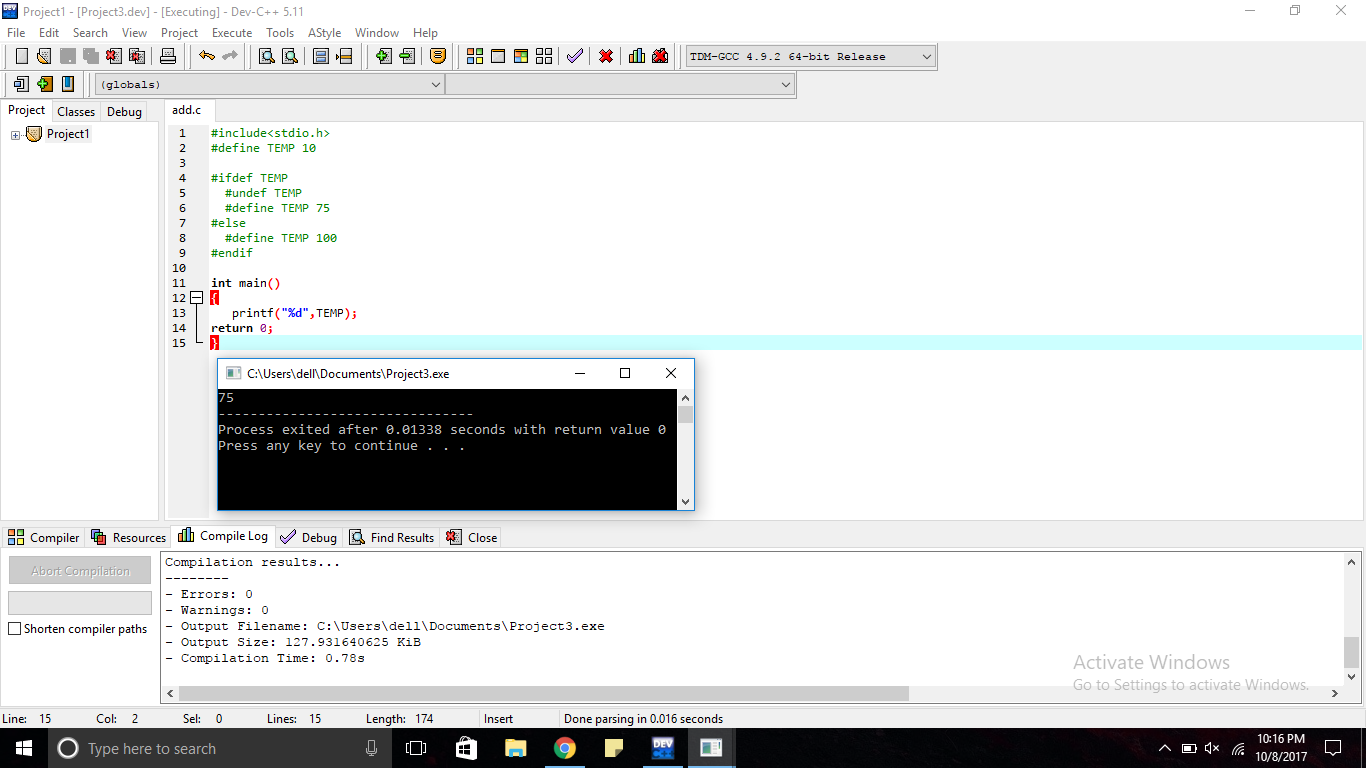Abort compilation using the red X icon

pyautogui.click(x=606, y=56)
